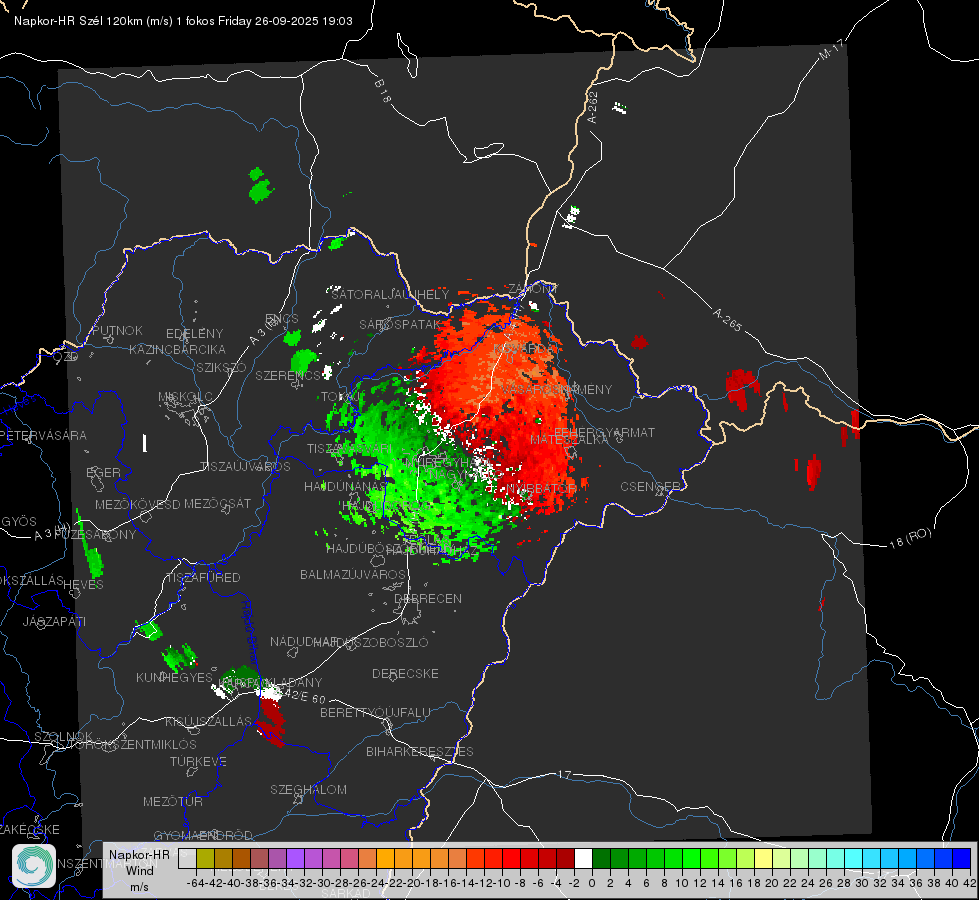
Task: Click the NYÍRBÁTOR label
Action: coord(541,488)
